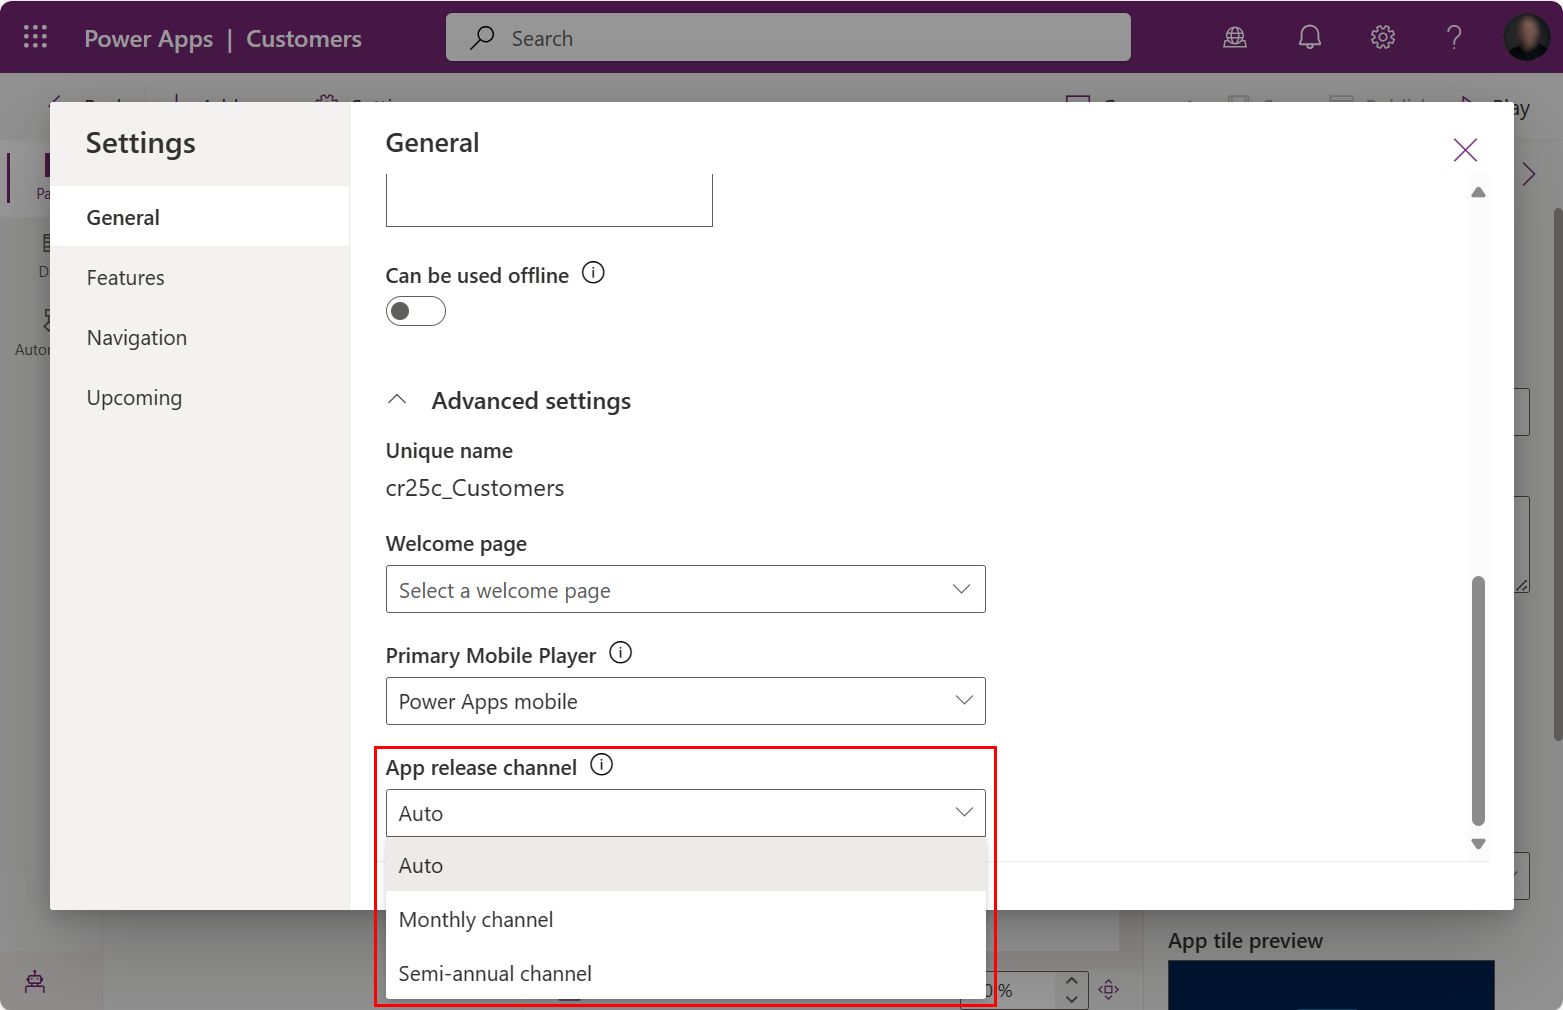Open the notifications bell
This screenshot has width=1563, height=1010.
point(1309,36)
